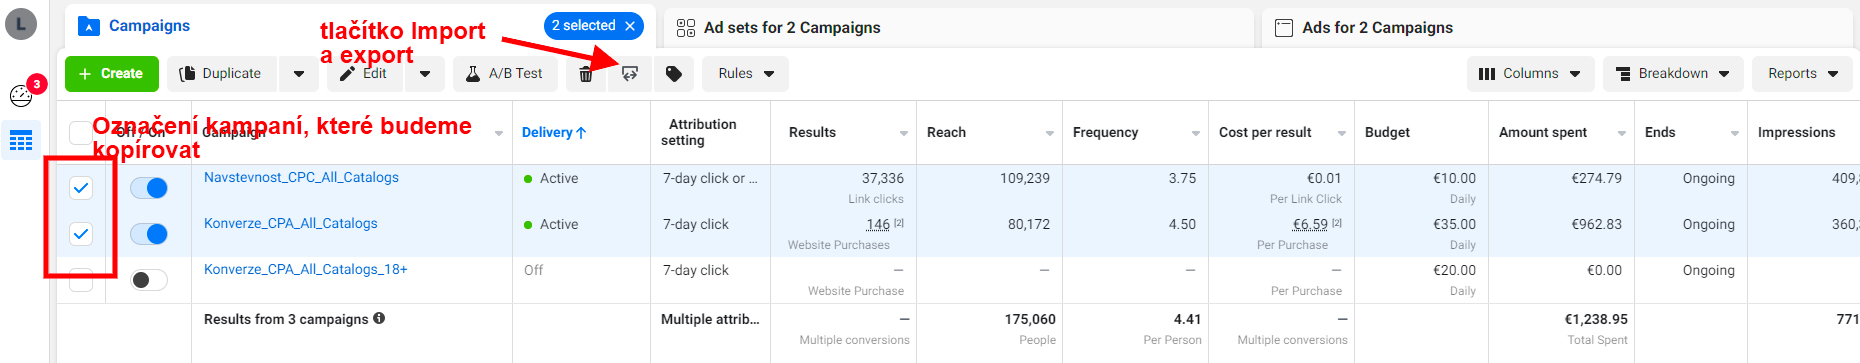Click the trash delete icon
Image resolution: width=1860 pixels, height=363 pixels.
coord(586,74)
